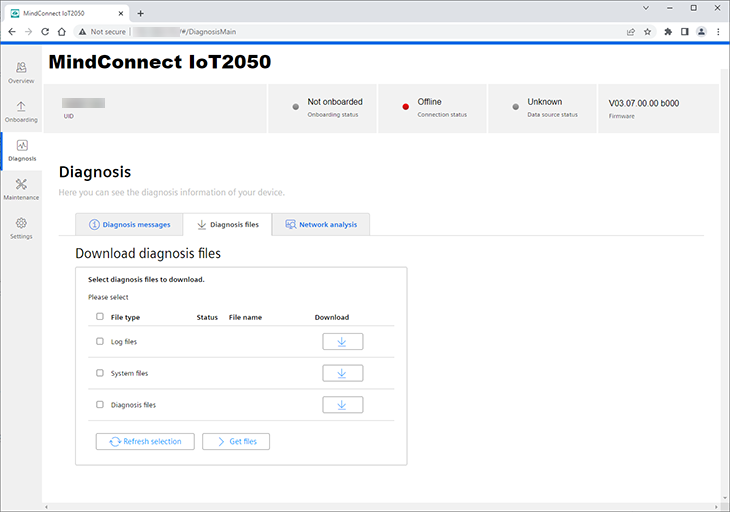Screen dimensions: 730x512
Task: Click the red Offline status indicator
Action: tap(406, 107)
